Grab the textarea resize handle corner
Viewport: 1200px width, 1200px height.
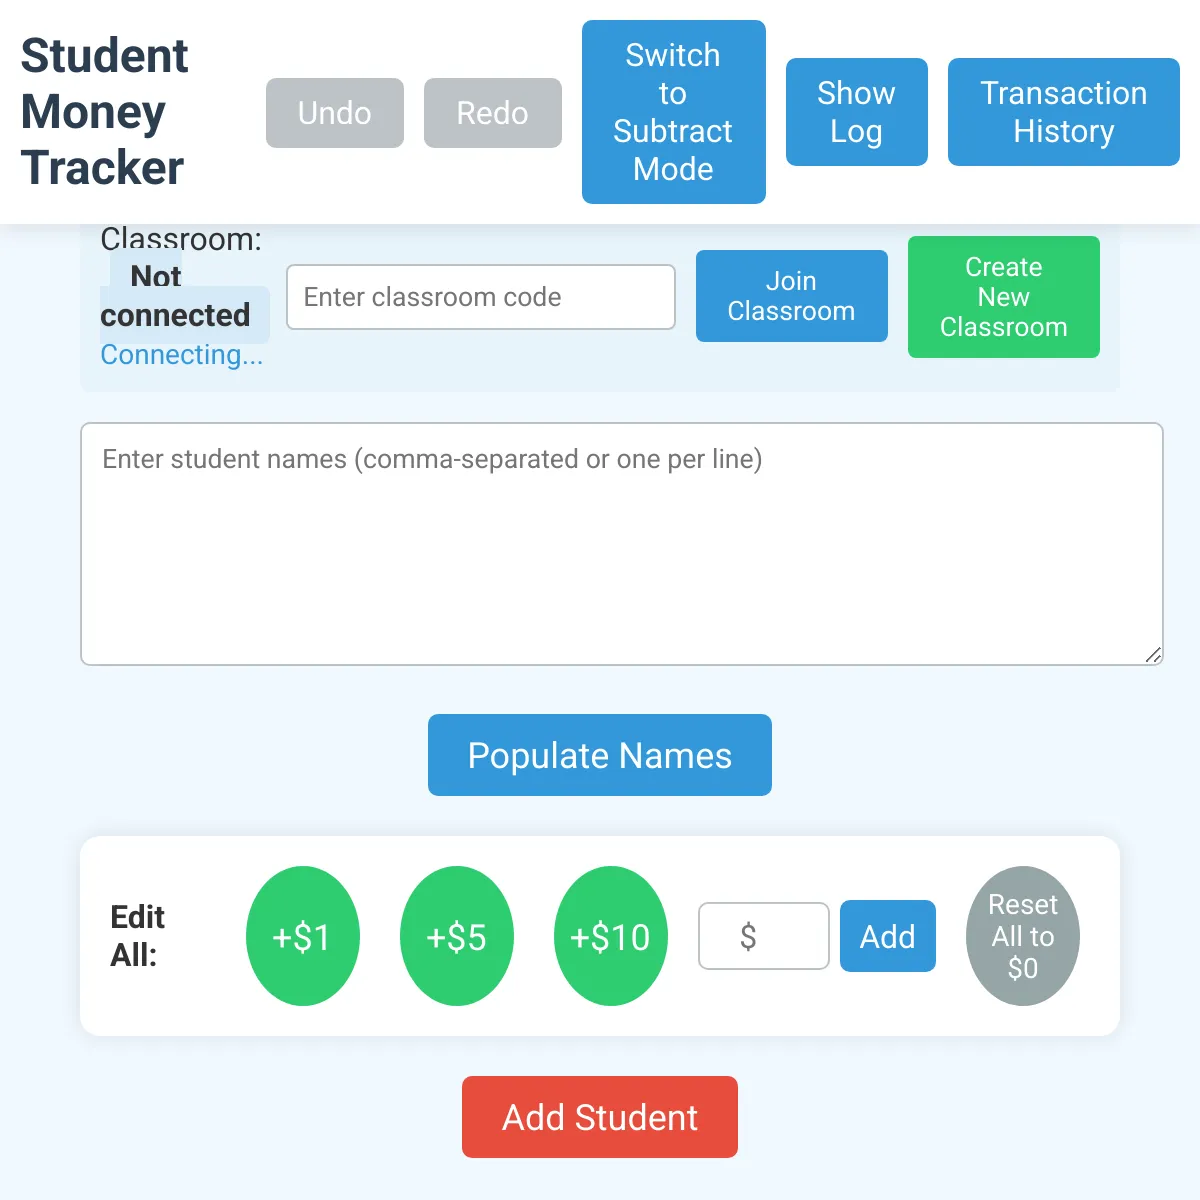pos(1153,655)
